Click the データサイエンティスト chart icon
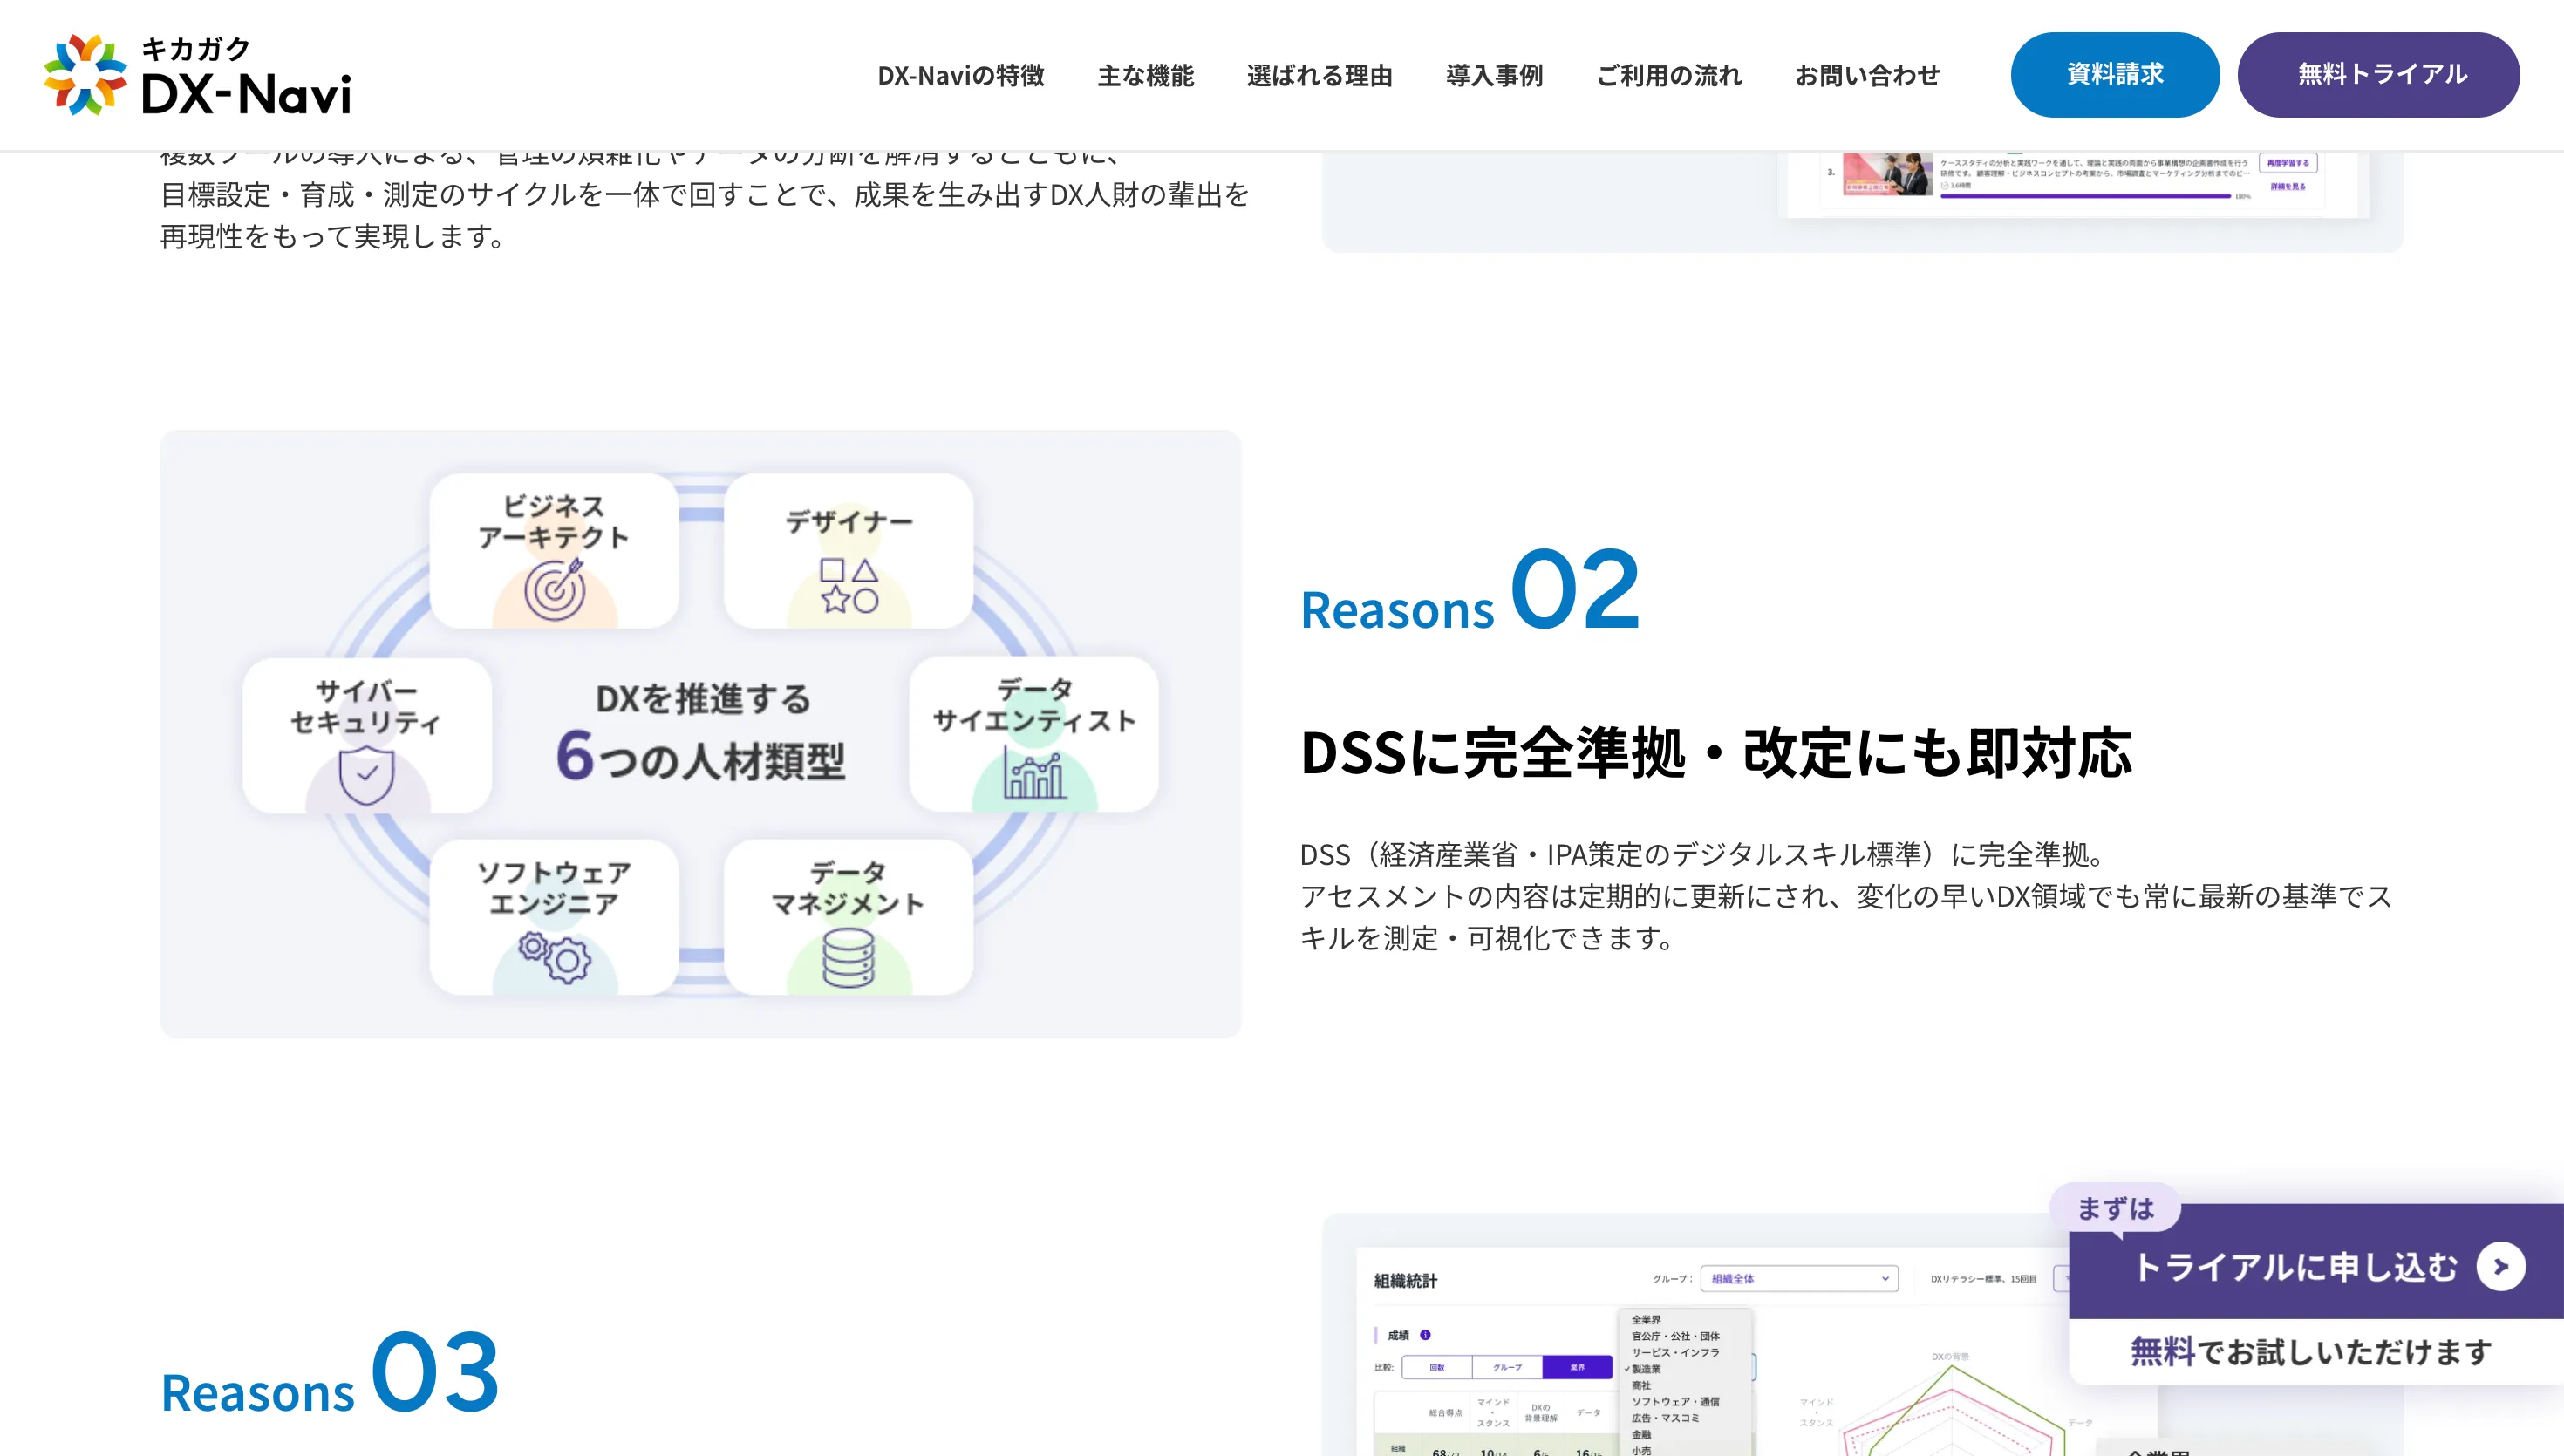Image resolution: width=2564 pixels, height=1456 pixels. pyautogui.click(x=1034, y=773)
